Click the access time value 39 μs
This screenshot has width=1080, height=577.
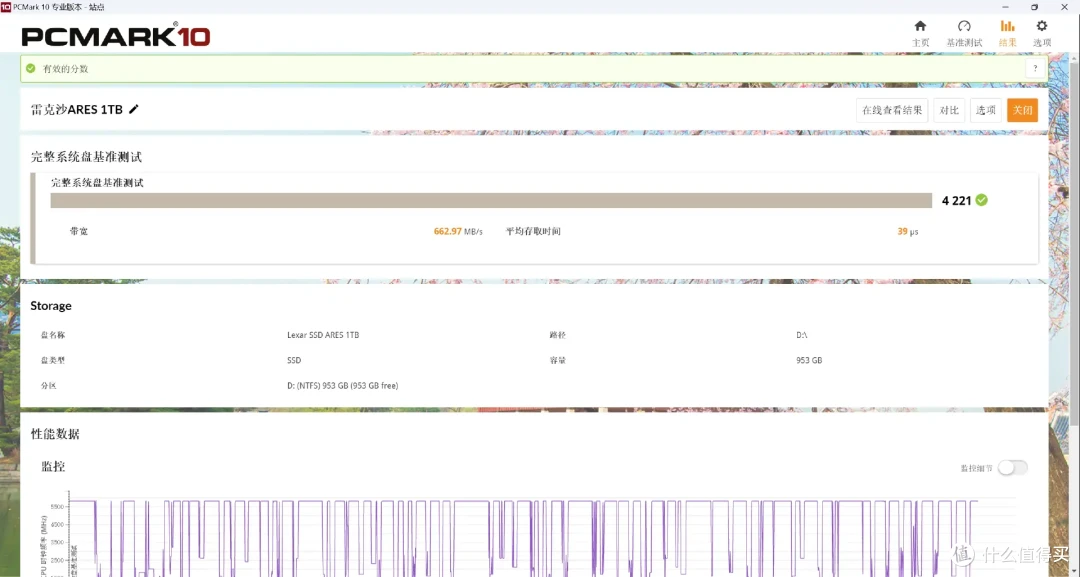point(908,231)
